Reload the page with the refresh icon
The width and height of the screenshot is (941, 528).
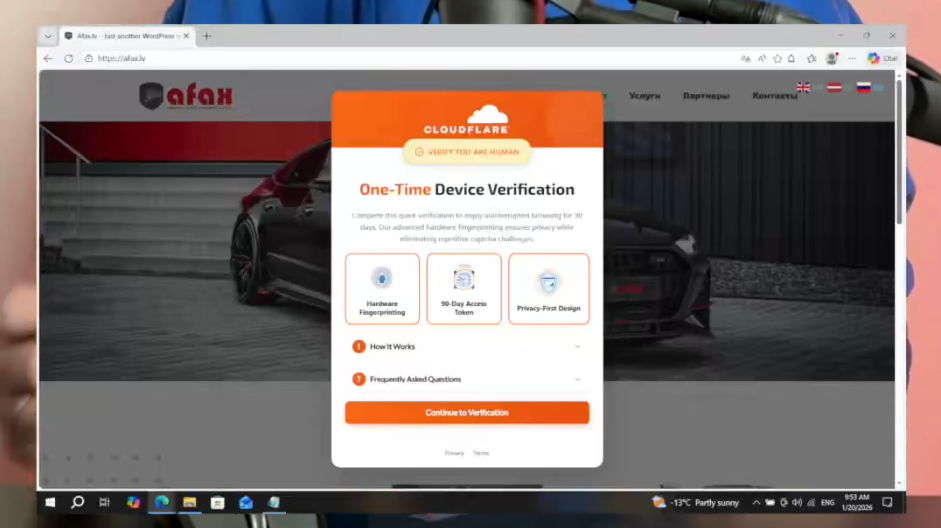click(x=69, y=59)
